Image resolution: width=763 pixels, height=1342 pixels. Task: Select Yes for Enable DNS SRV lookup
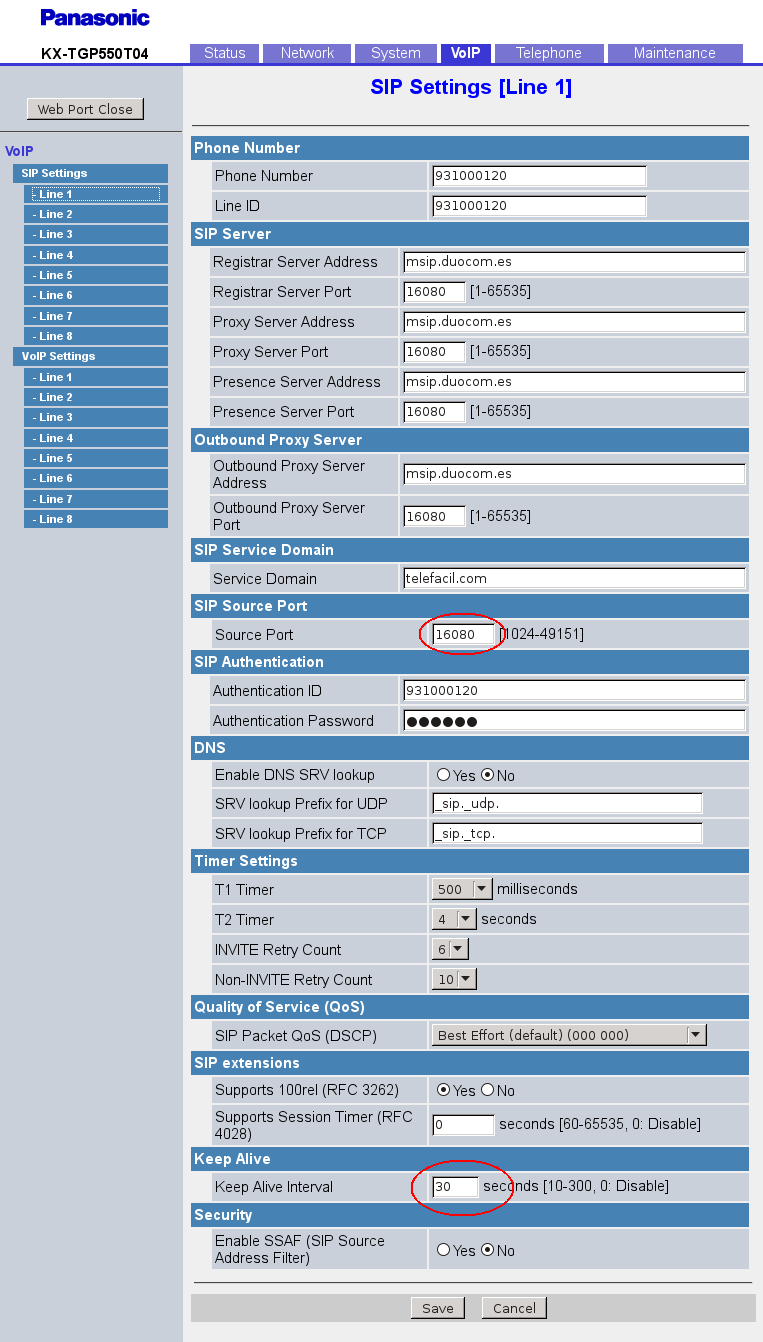(x=443, y=775)
